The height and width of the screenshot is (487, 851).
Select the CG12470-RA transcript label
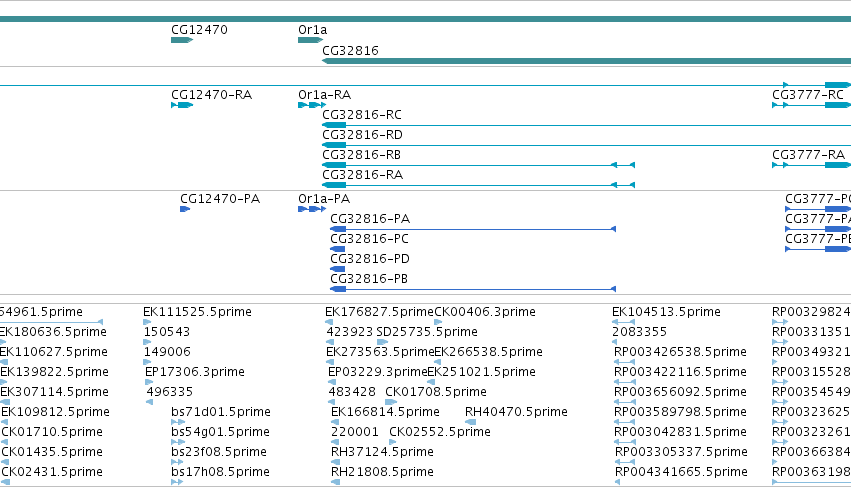point(212,95)
